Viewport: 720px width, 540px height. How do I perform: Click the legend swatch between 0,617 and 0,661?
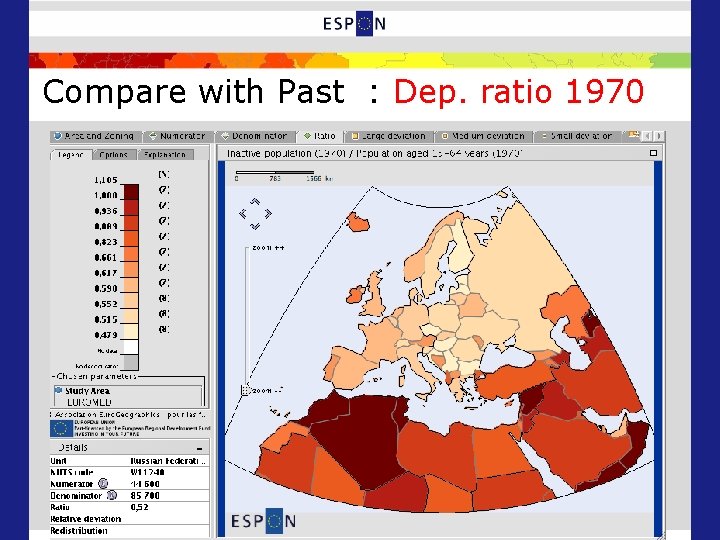(x=131, y=270)
